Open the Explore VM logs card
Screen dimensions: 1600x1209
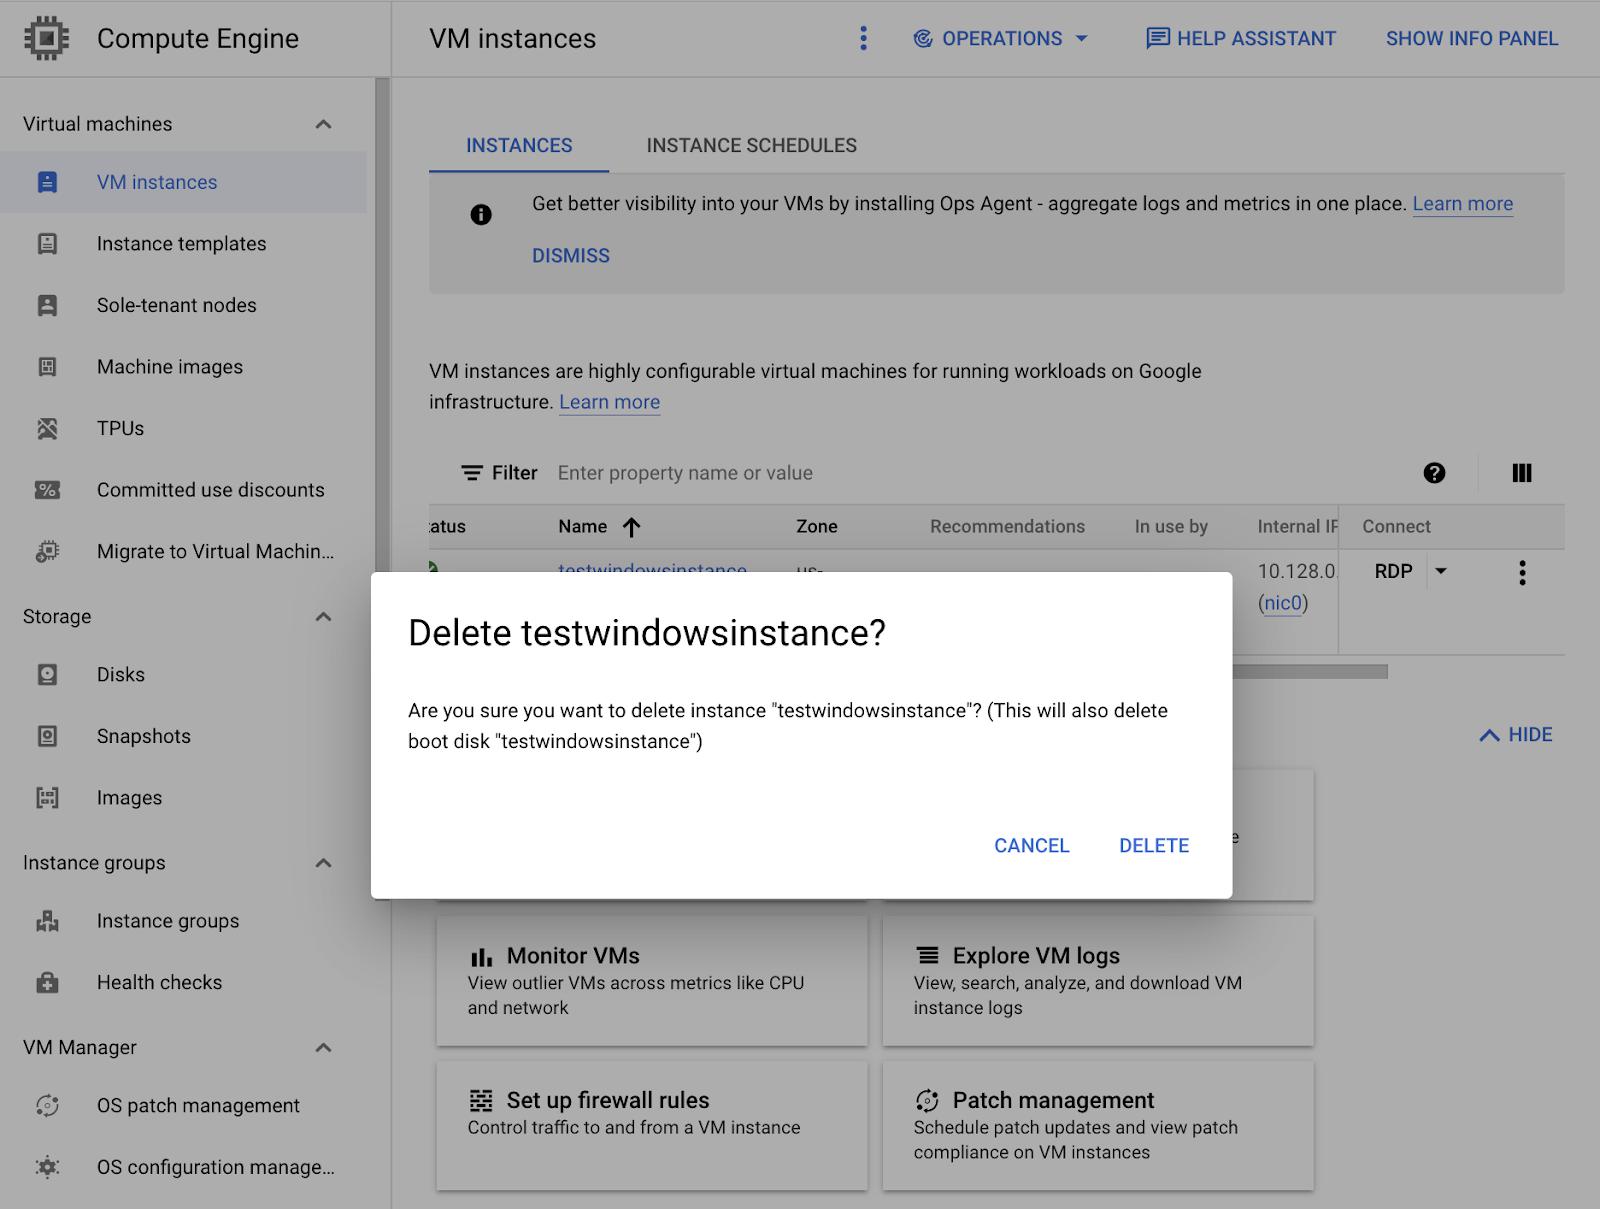1098,980
